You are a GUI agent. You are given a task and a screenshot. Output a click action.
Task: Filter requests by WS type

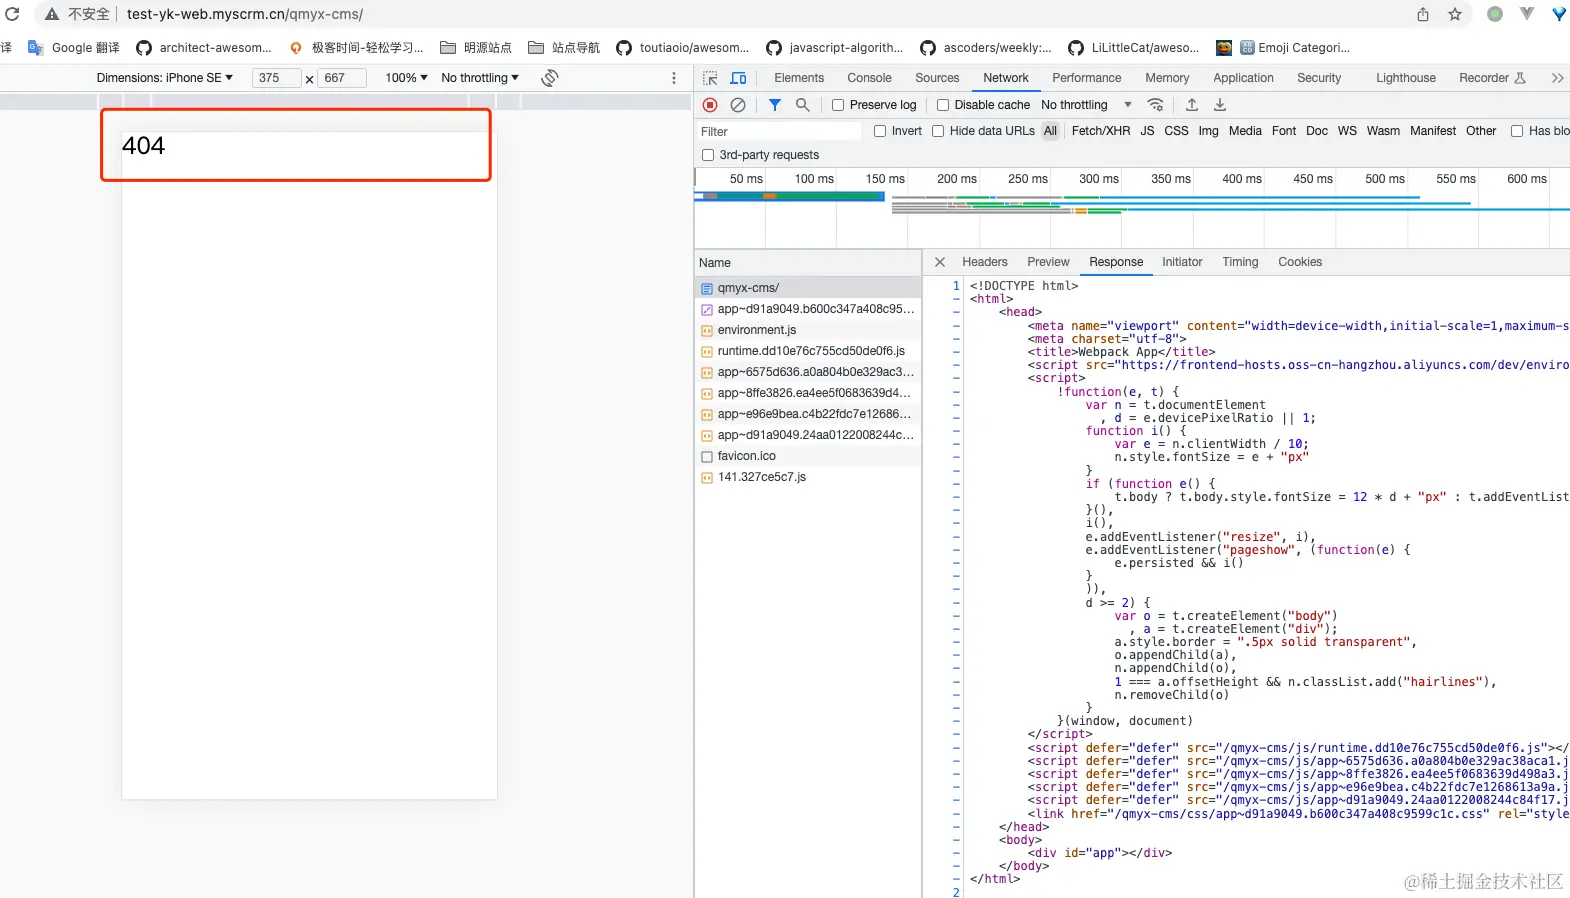point(1347,131)
